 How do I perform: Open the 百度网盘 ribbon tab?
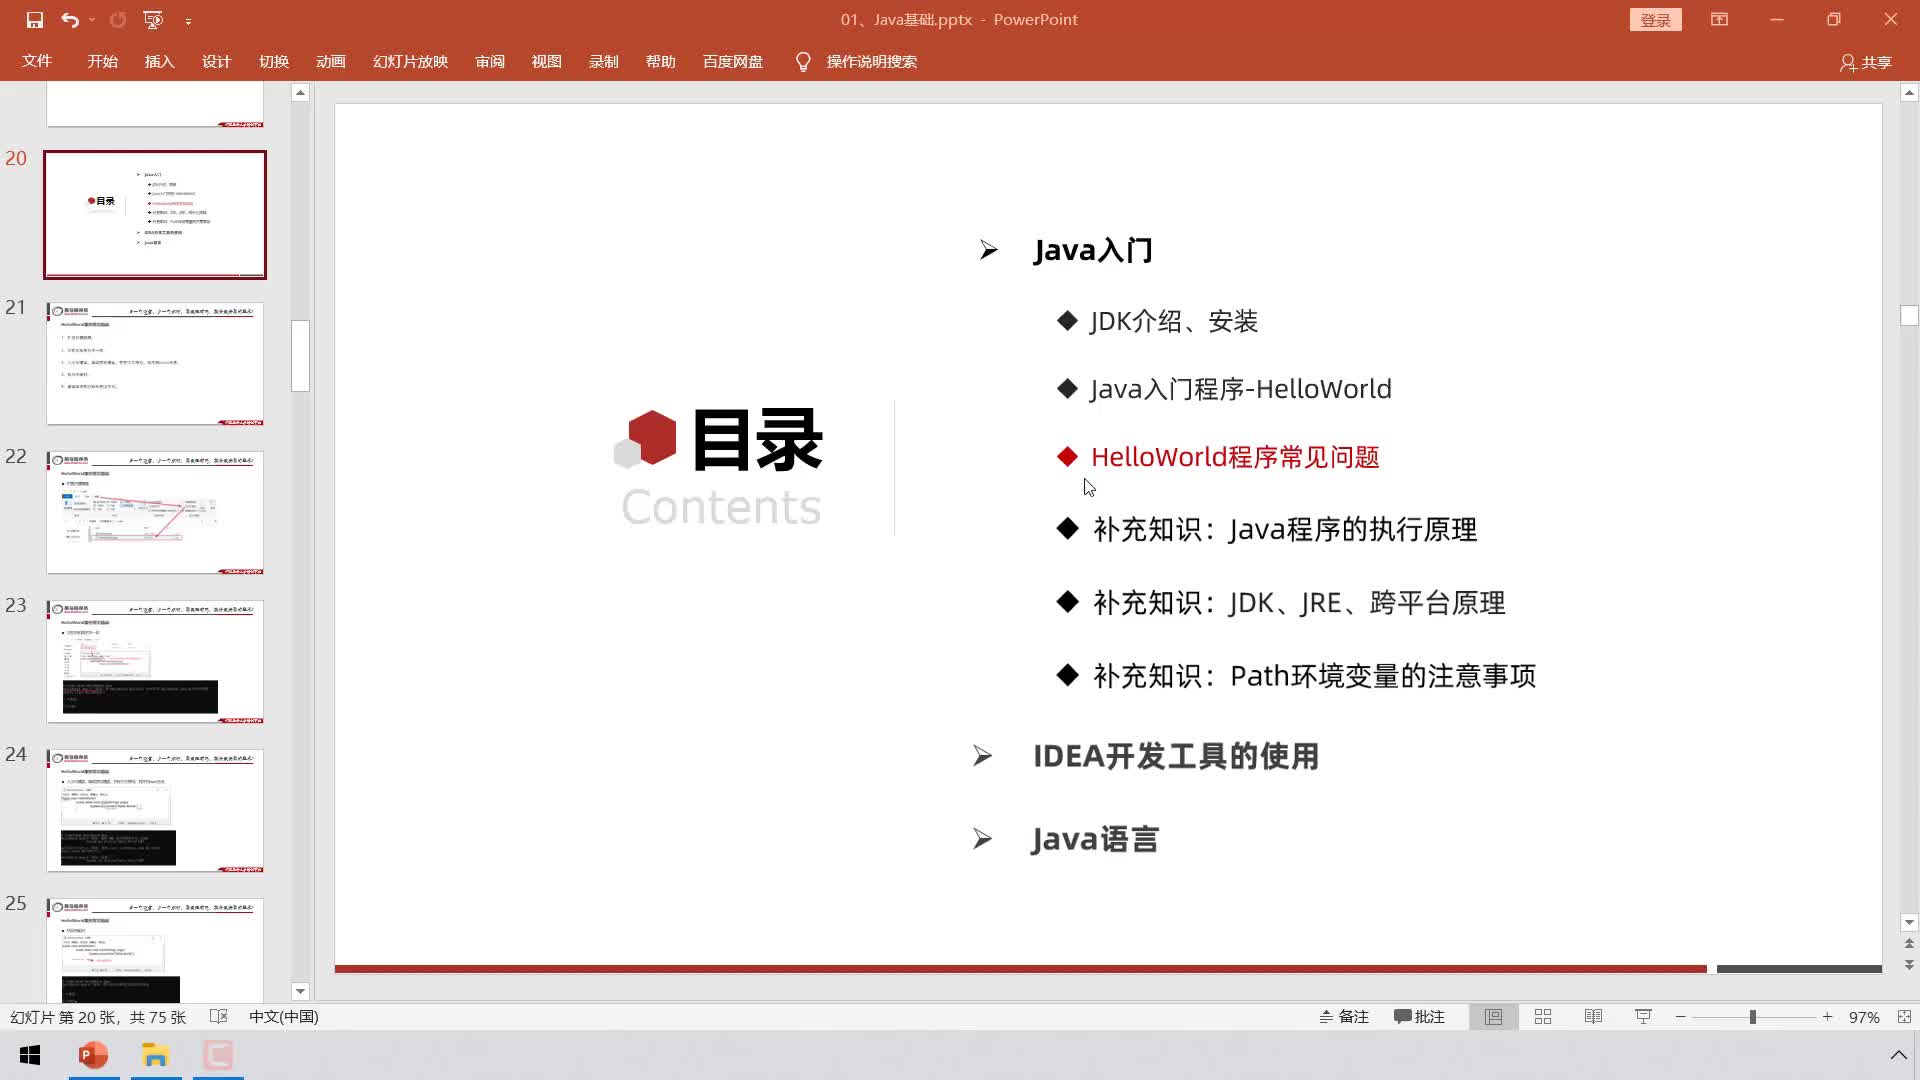pos(732,62)
